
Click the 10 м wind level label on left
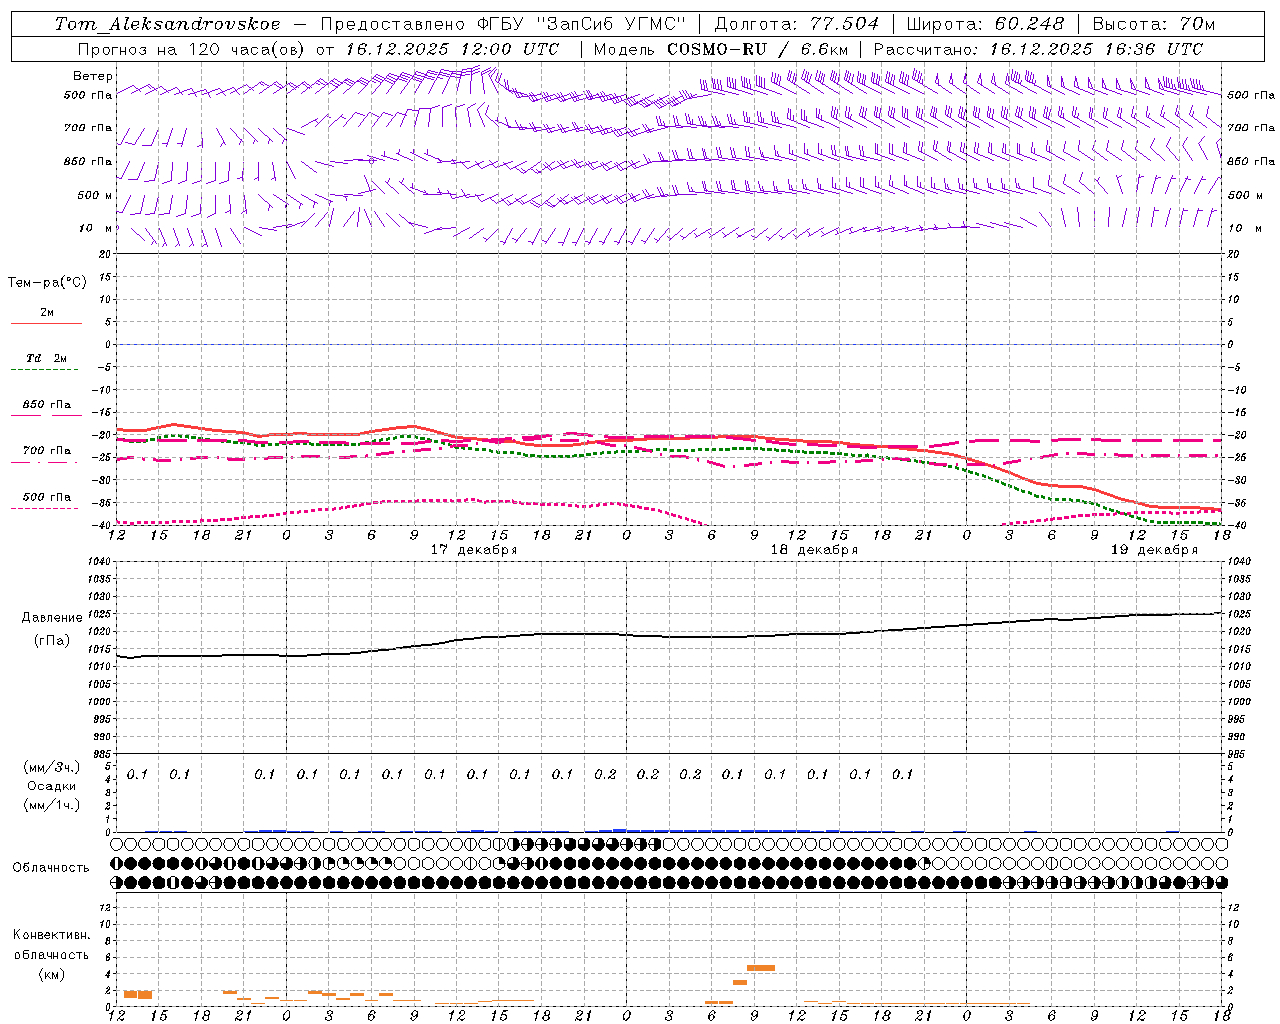point(96,228)
